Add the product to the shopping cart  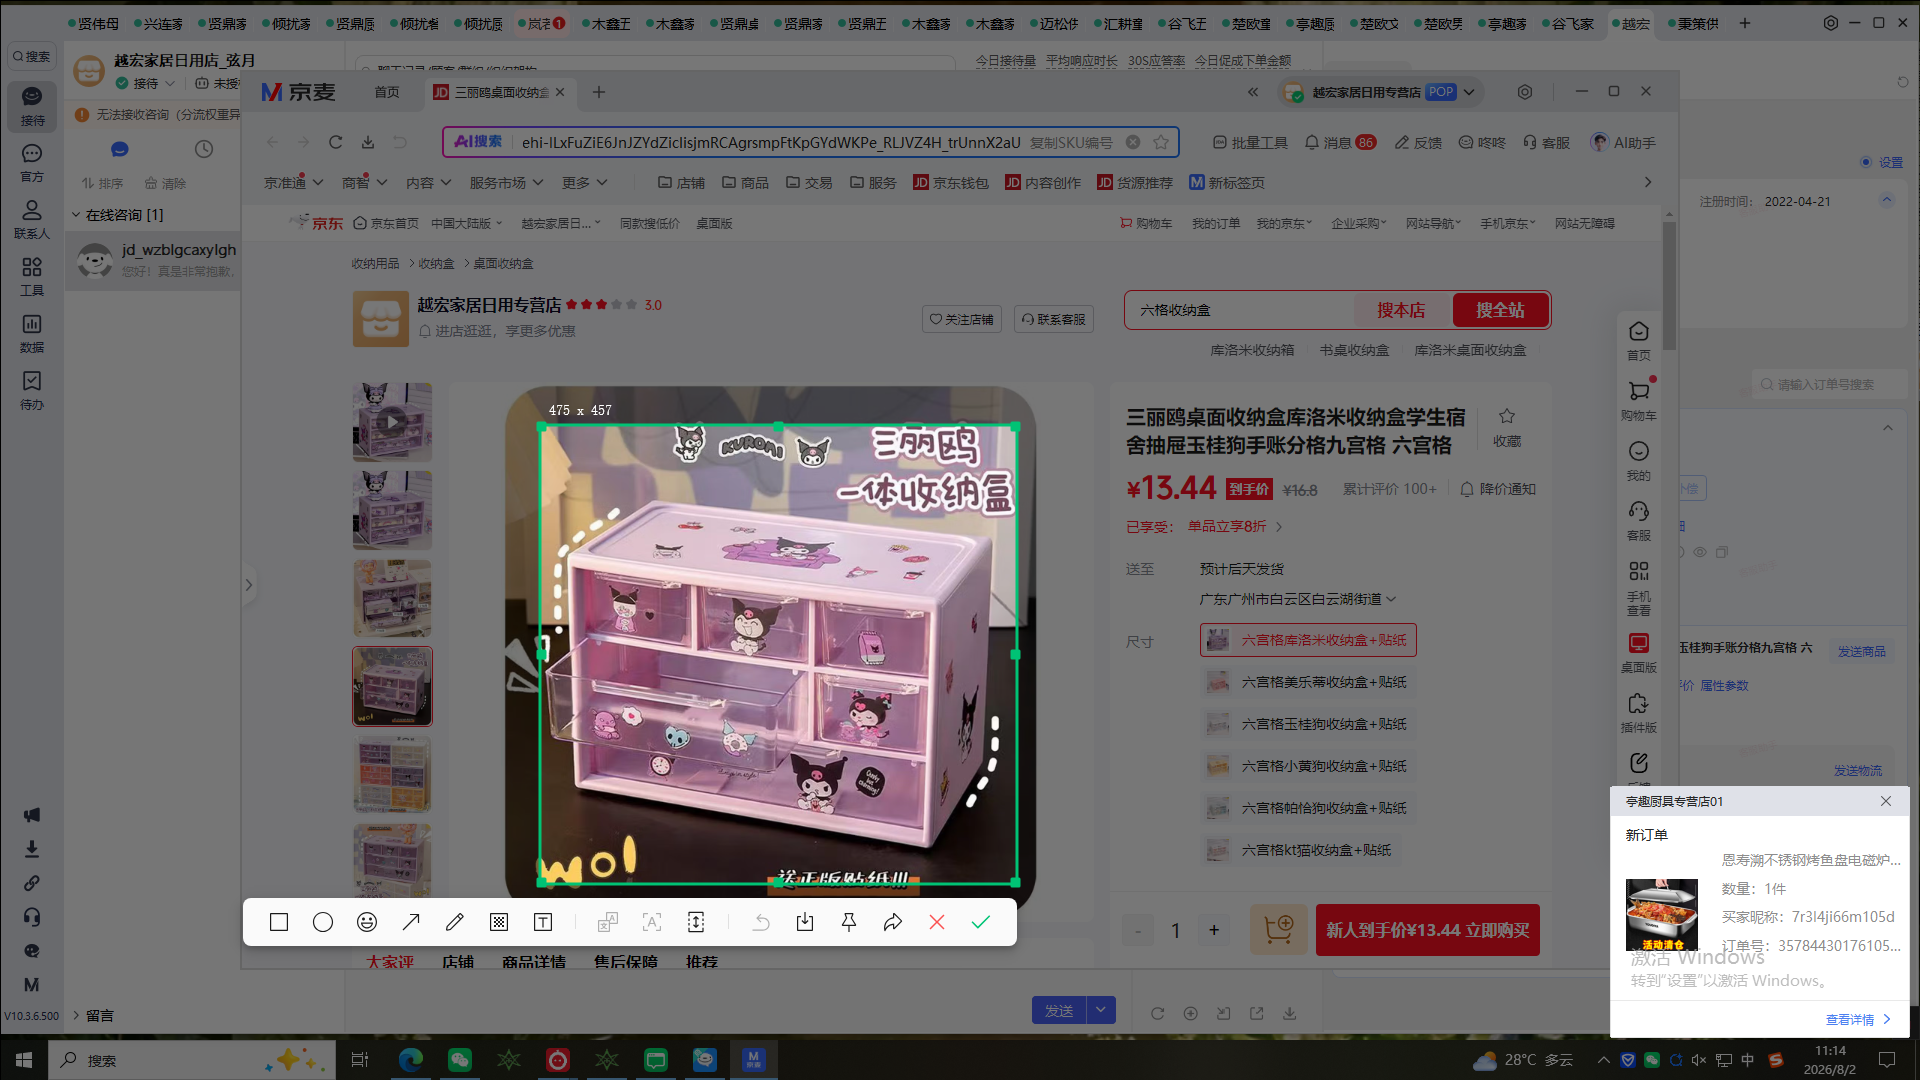point(1279,930)
